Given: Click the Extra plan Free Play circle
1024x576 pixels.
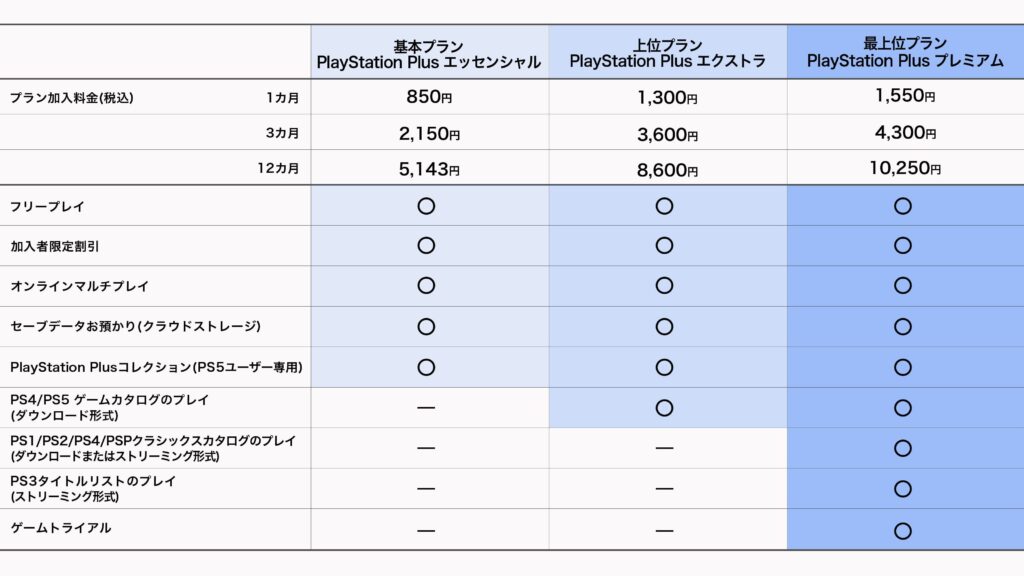Looking at the screenshot, I should point(664,206).
